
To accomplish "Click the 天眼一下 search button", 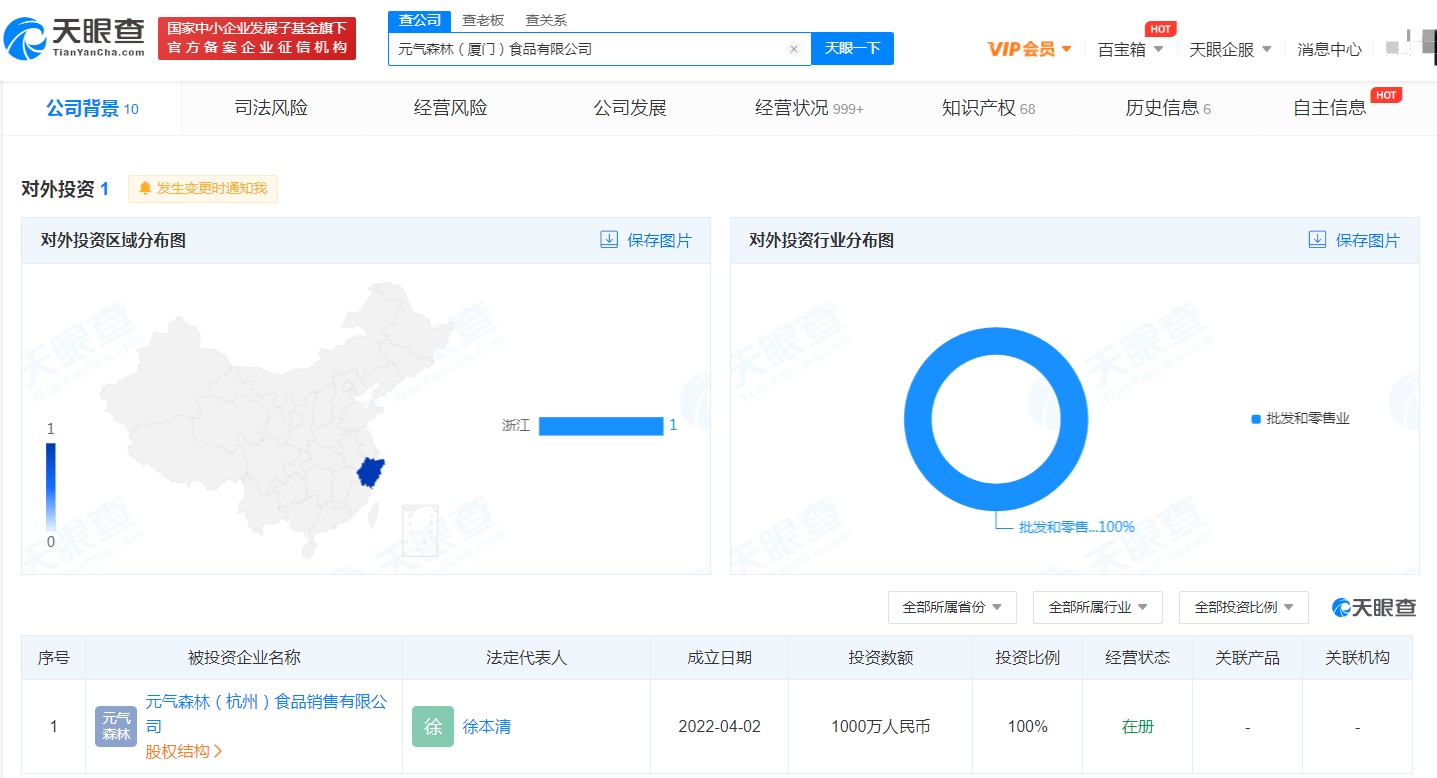I will tap(852, 48).
